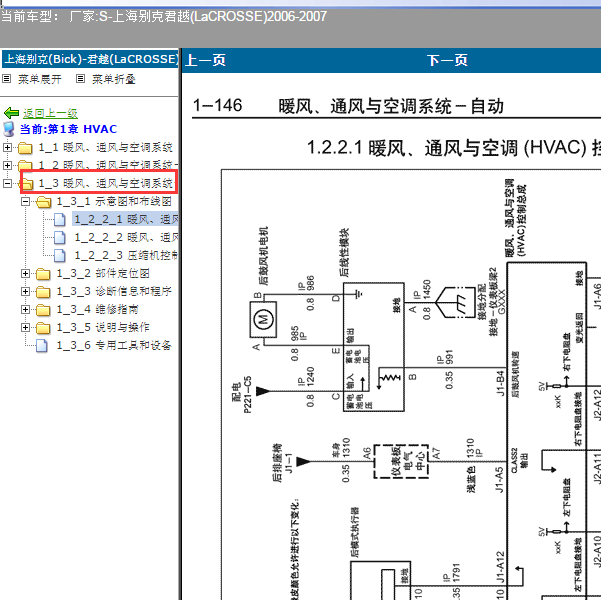
Task: Open page 1_2_2_2 暖风 in tree
Action: tap(126, 238)
